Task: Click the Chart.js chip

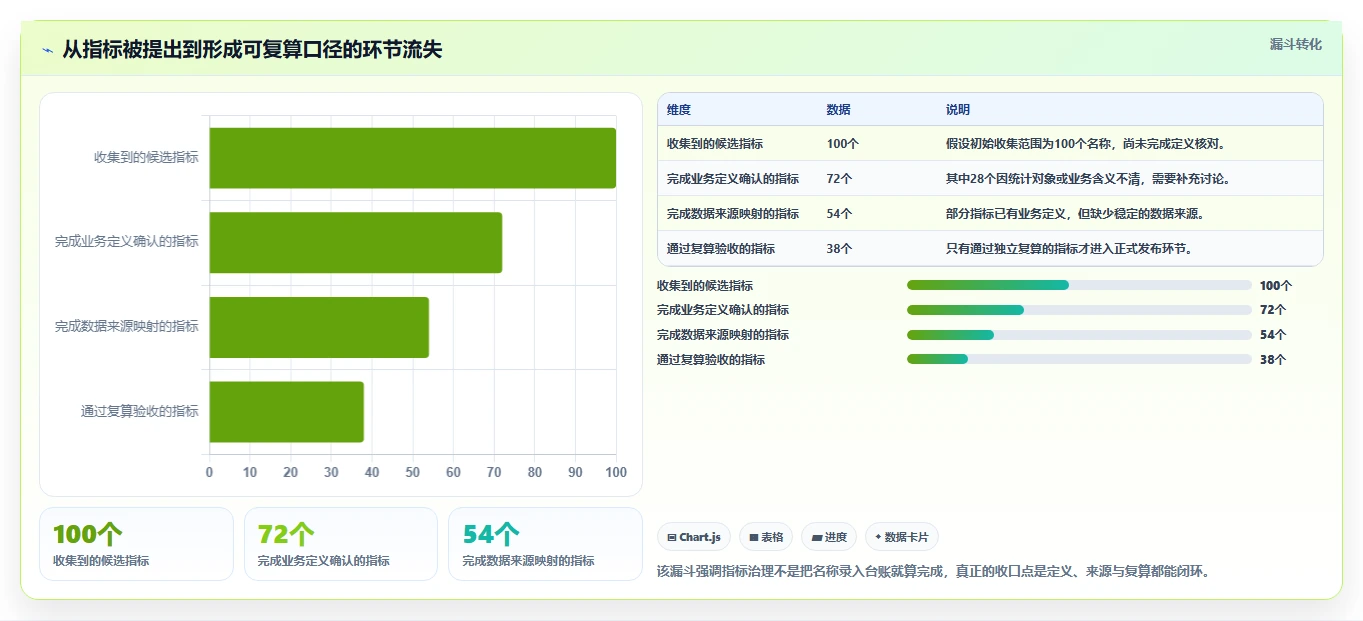Action: pos(694,537)
